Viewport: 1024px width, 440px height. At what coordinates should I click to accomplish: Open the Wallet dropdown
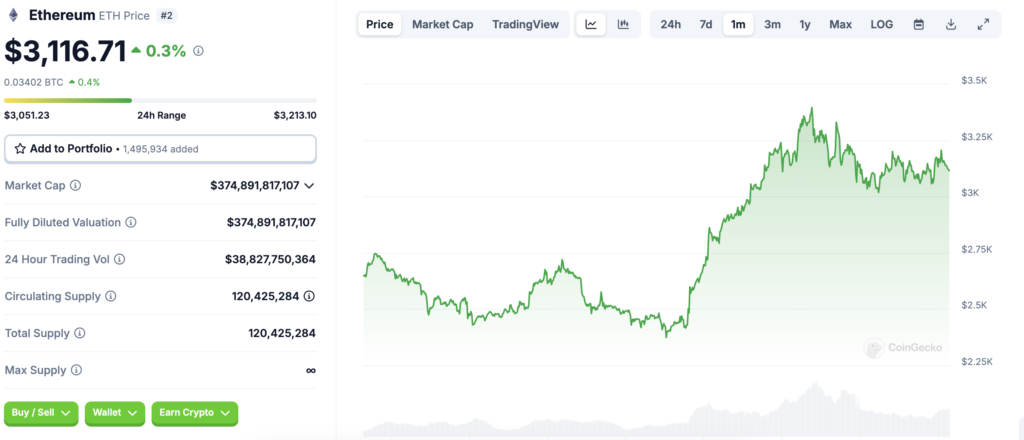coord(115,412)
